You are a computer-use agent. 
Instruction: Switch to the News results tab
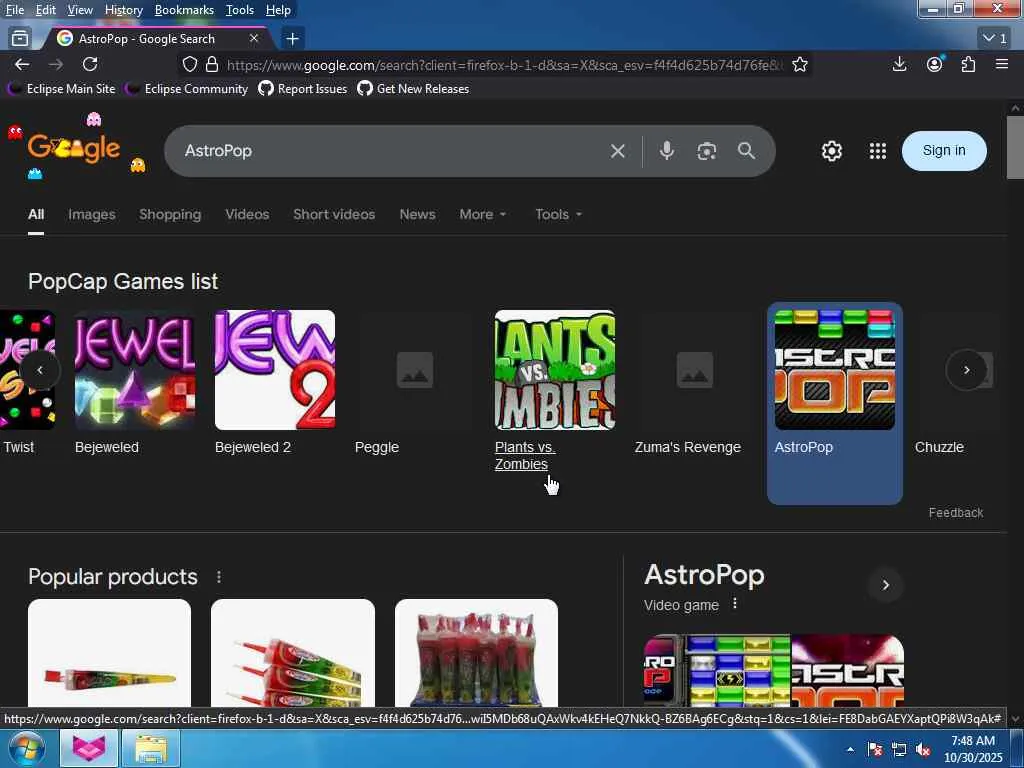(x=417, y=214)
